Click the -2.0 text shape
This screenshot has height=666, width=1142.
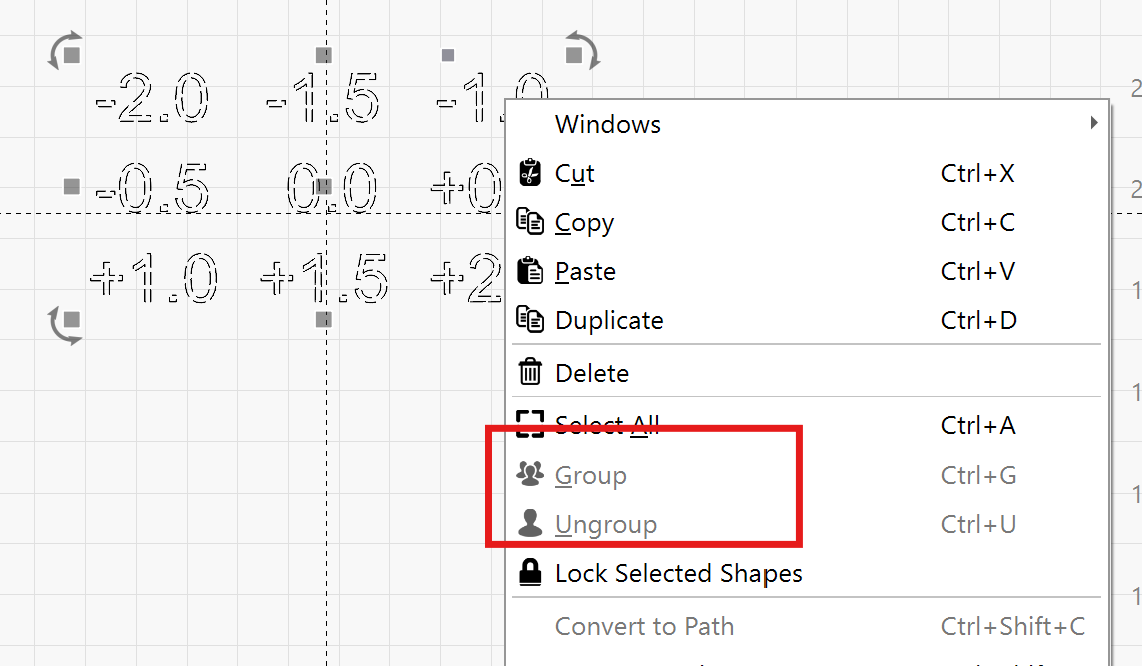click(152, 102)
